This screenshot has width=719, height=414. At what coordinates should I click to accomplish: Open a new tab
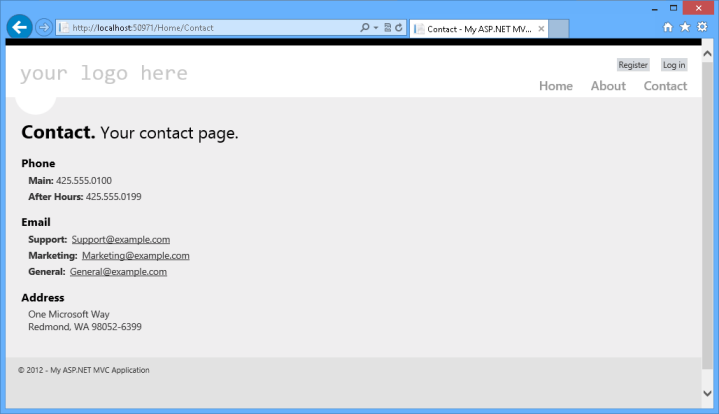coord(558,29)
